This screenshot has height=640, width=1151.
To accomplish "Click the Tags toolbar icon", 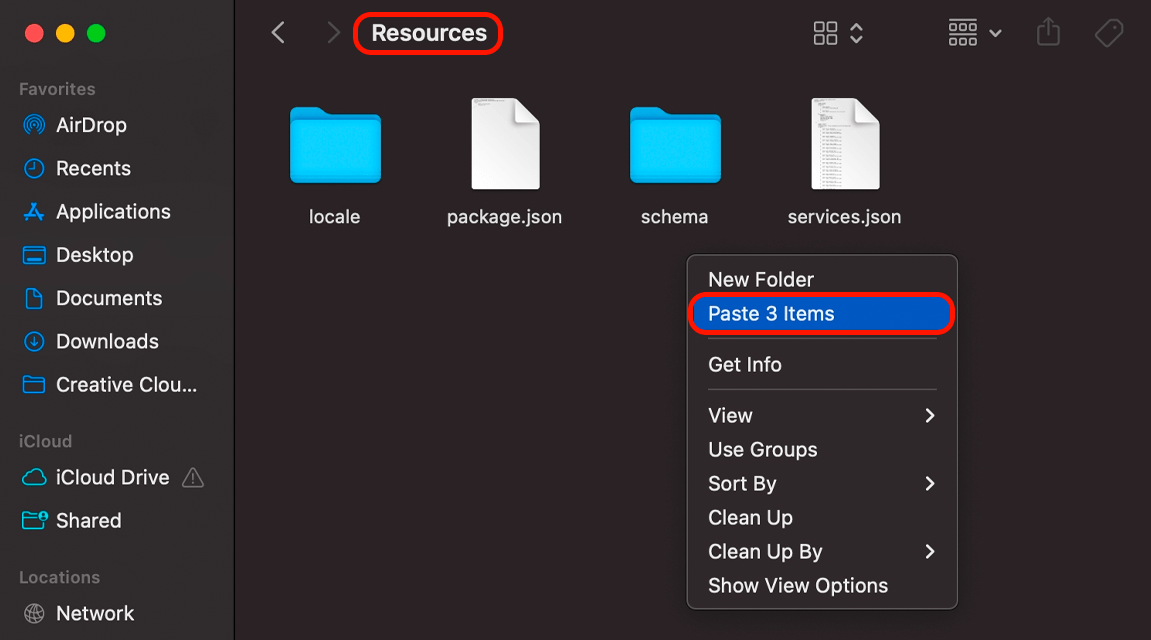I will (1108, 33).
